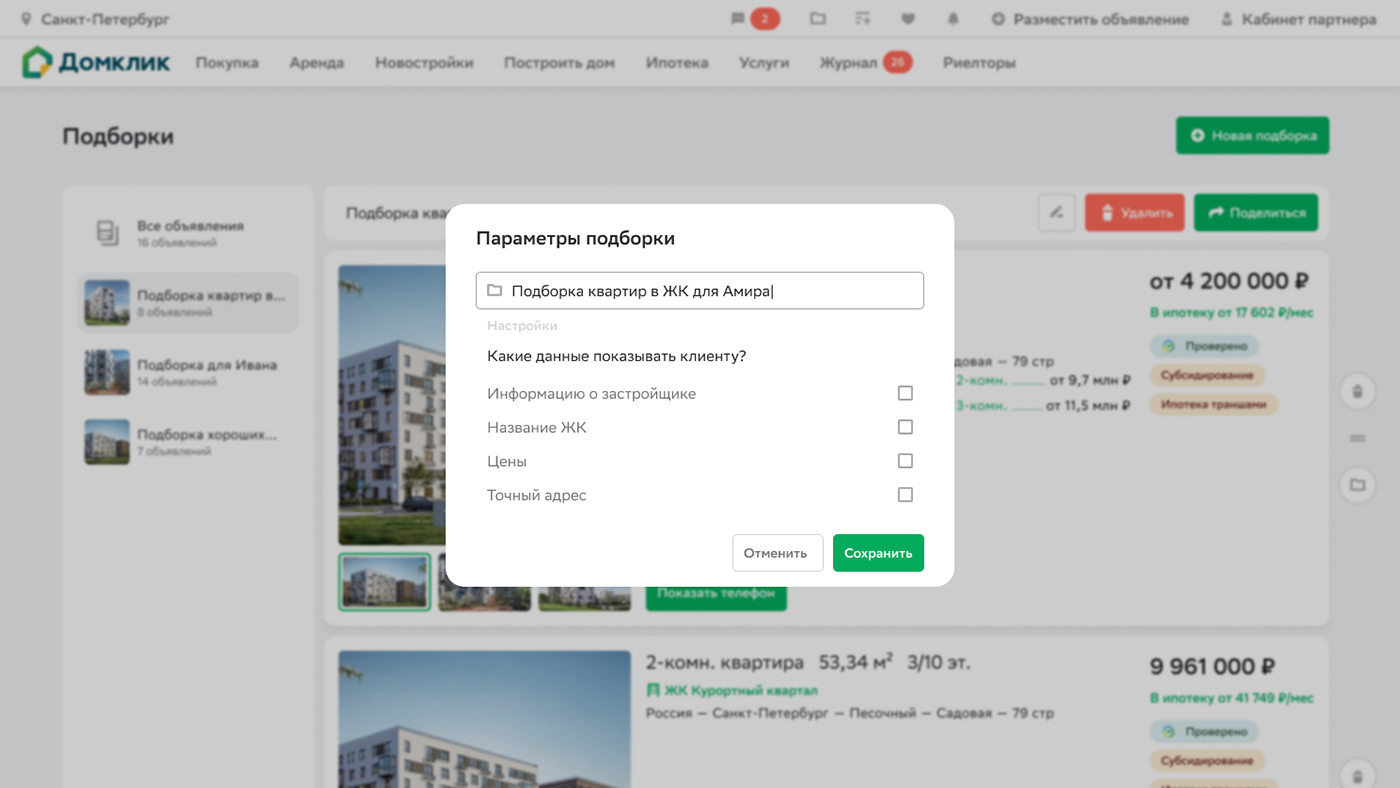The width and height of the screenshot is (1400, 788).
Task: Go to the Новостройки menu section
Action: [424, 63]
